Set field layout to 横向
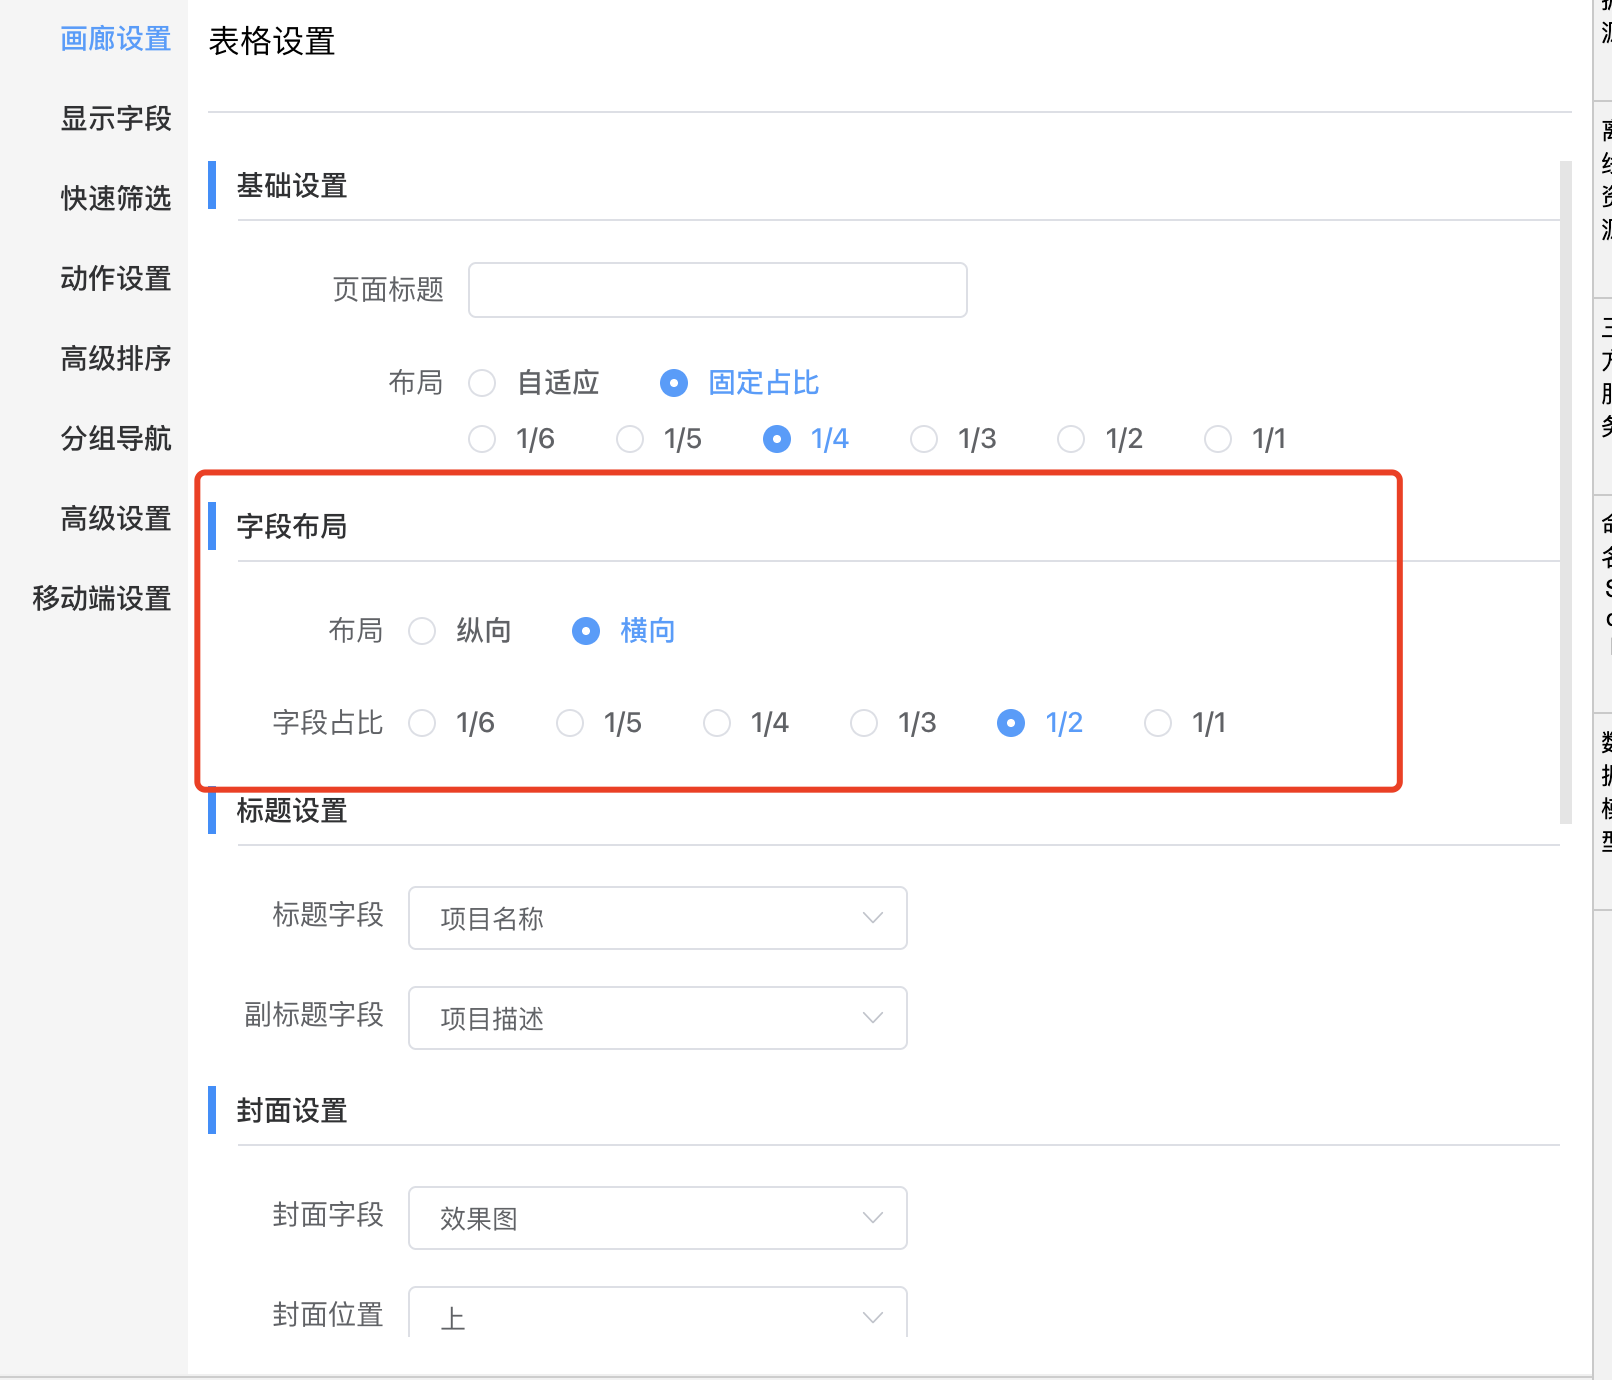Screen dimensions: 1612x1380 586,631
